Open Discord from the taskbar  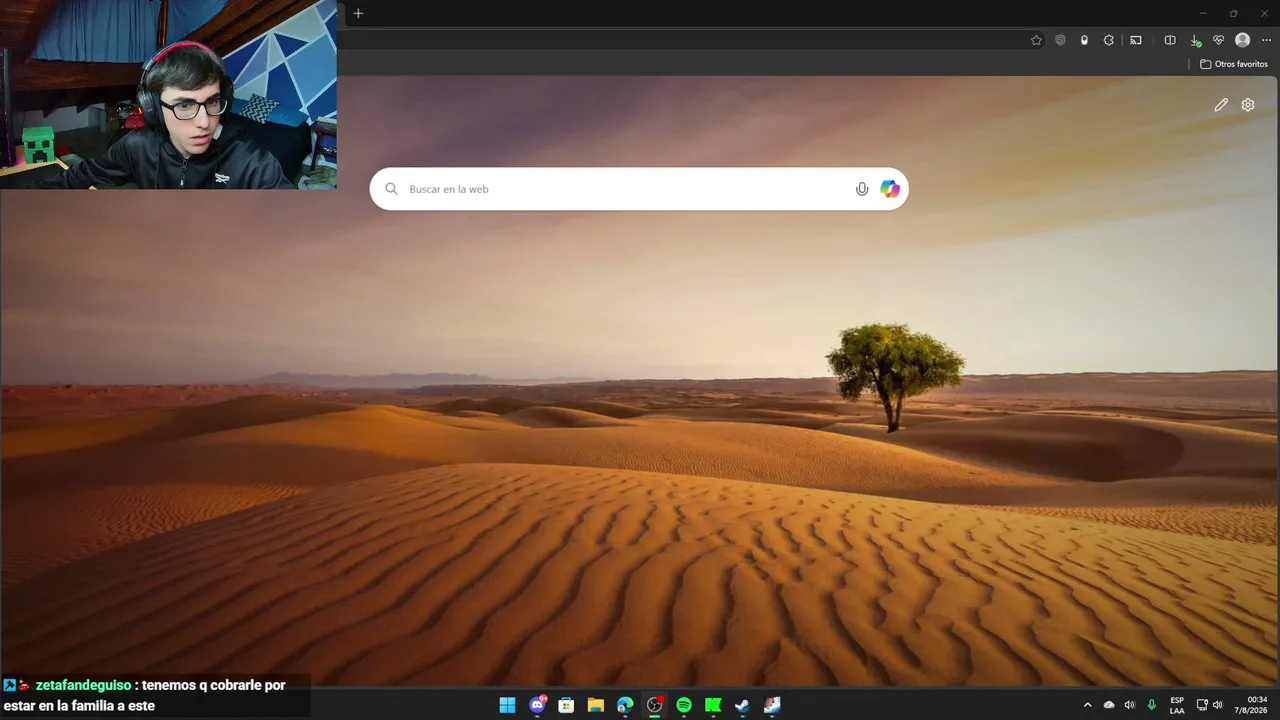537,705
